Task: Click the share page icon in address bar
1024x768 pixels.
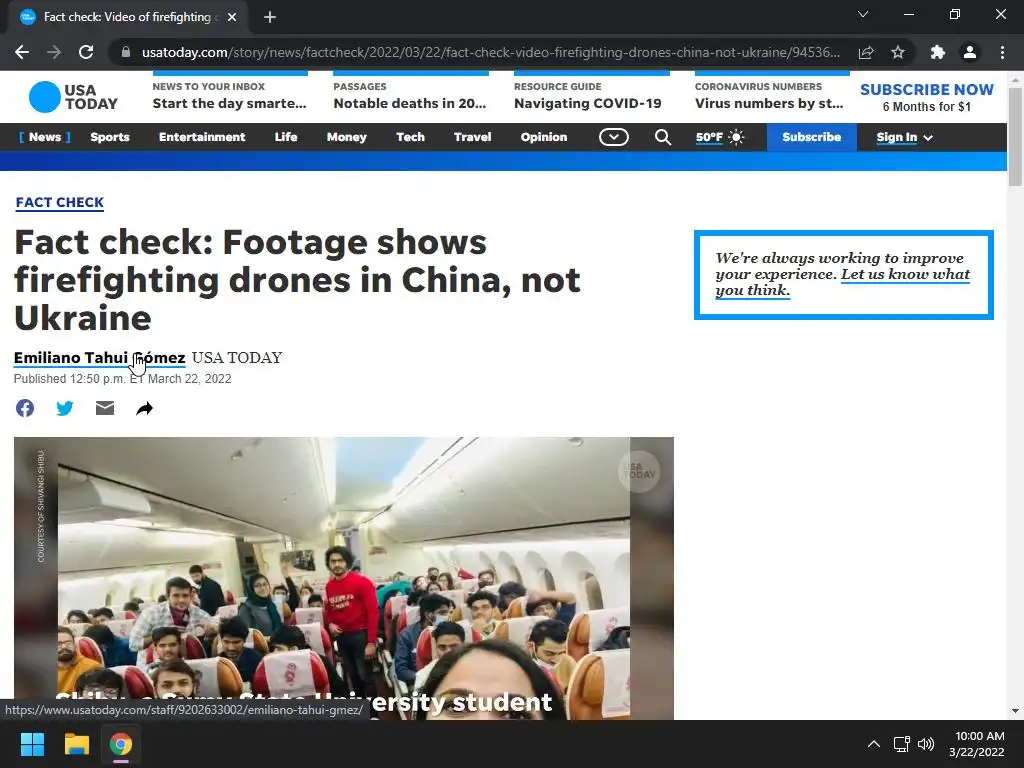Action: point(866,52)
